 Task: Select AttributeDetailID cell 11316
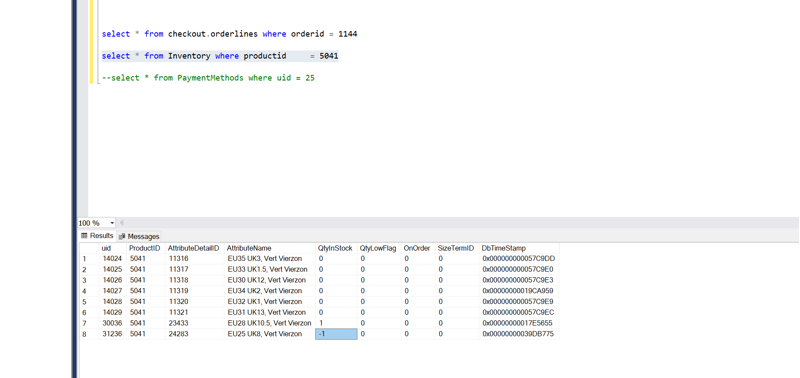point(194,259)
